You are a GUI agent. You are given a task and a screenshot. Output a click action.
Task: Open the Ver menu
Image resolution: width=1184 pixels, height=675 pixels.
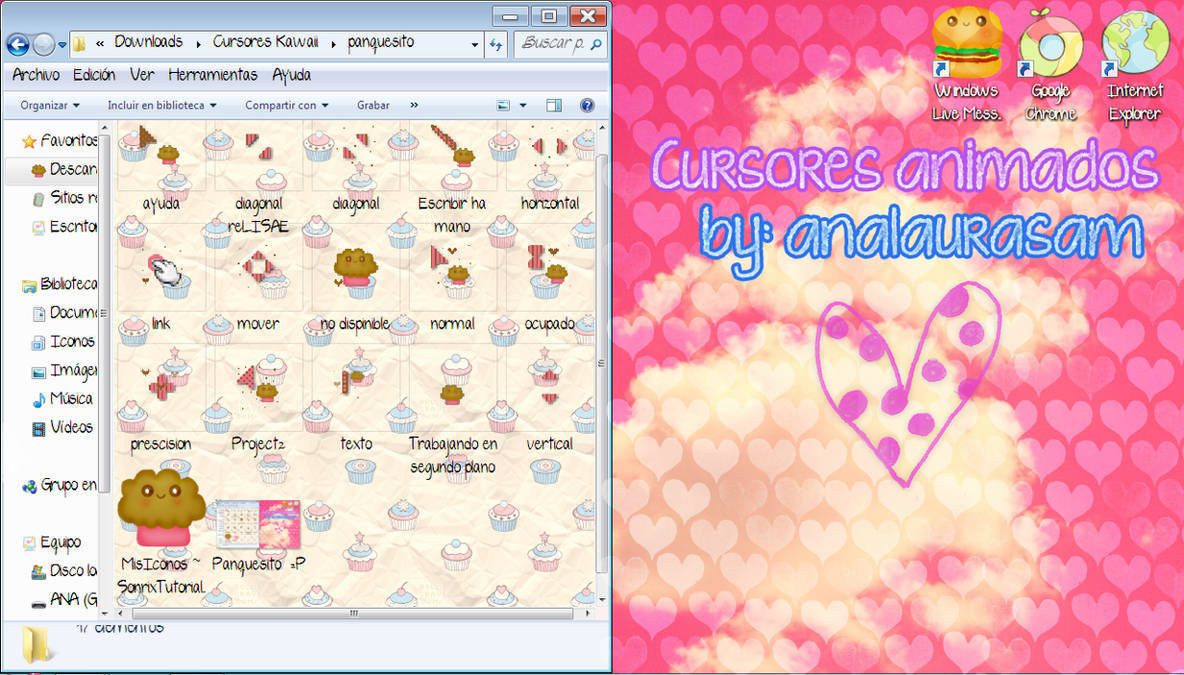coord(142,75)
